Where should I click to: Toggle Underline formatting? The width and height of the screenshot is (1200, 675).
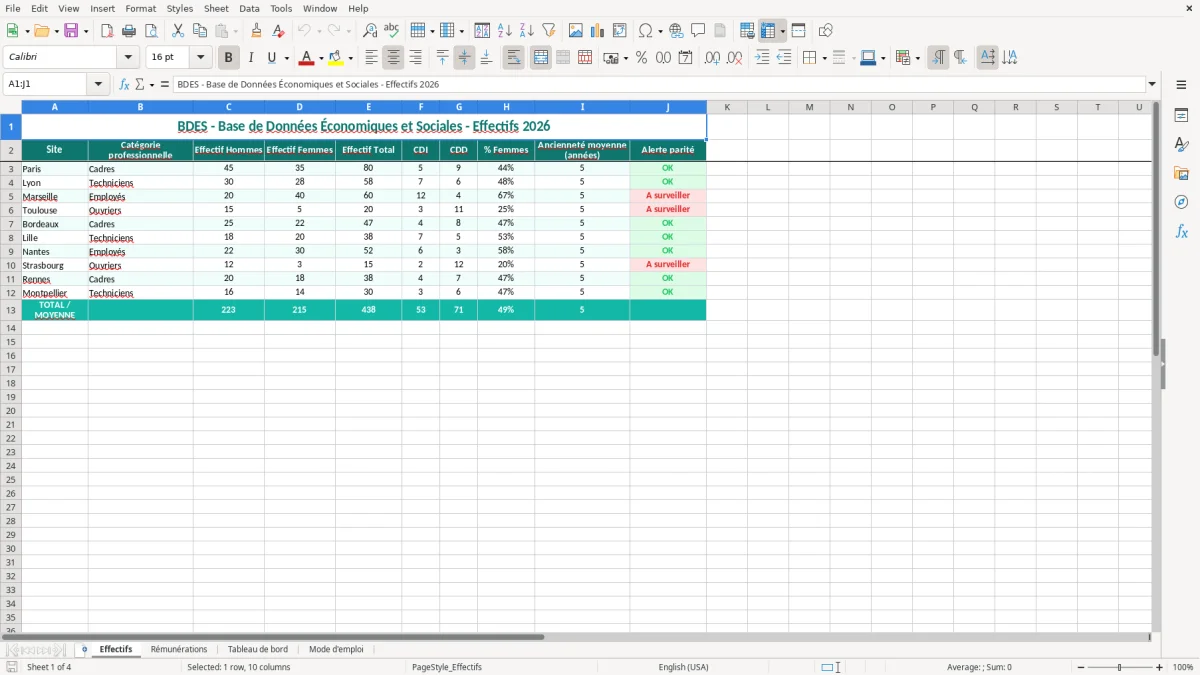(x=271, y=58)
